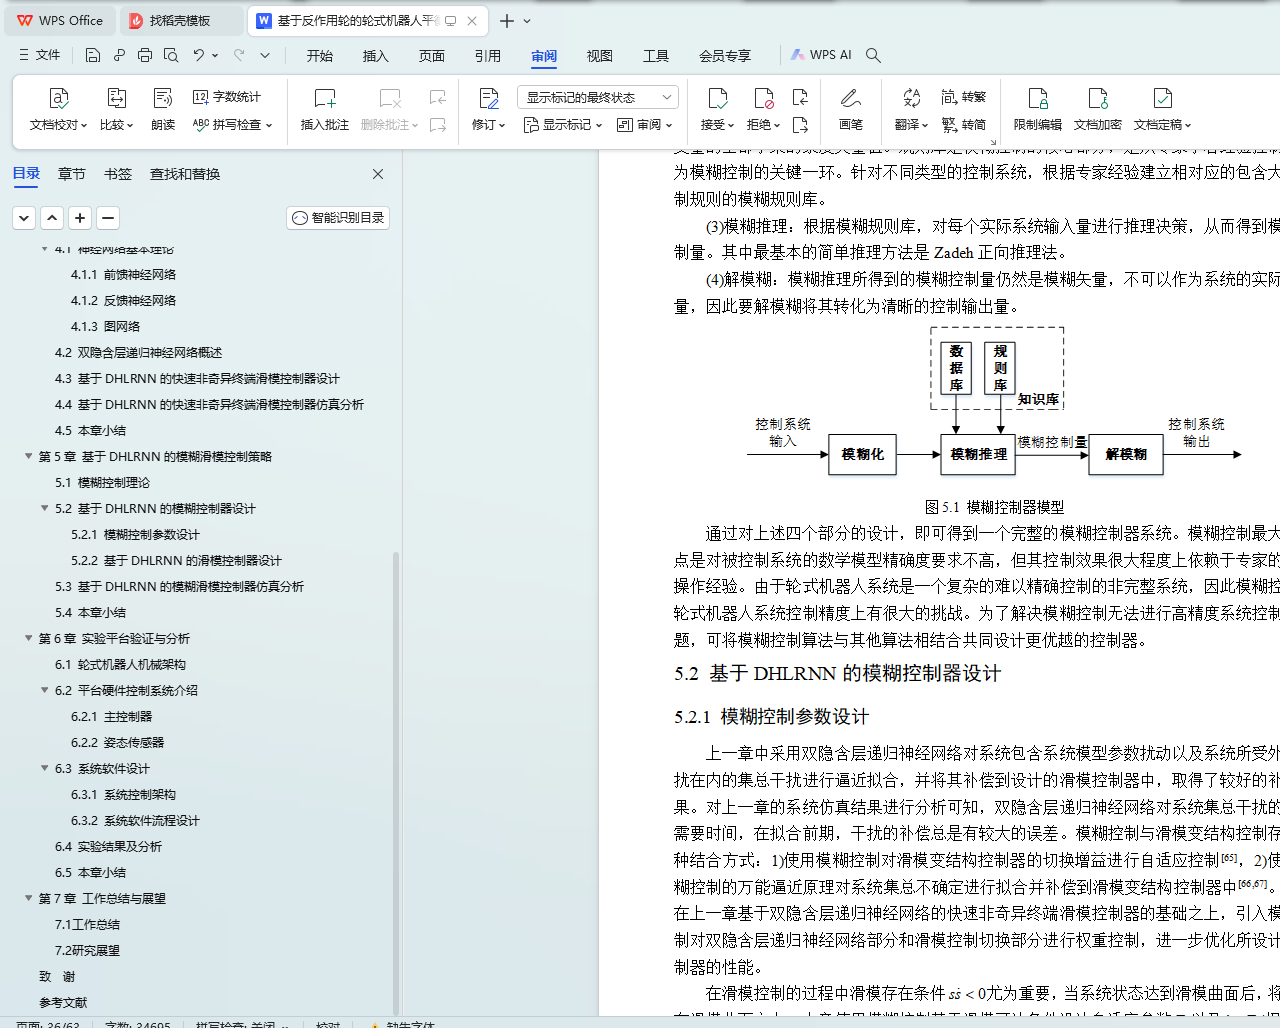Click the navigation pane vertical scrollbar
This screenshot has width=1280, height=1028.
pyautogui.click(x=396, y=783)
